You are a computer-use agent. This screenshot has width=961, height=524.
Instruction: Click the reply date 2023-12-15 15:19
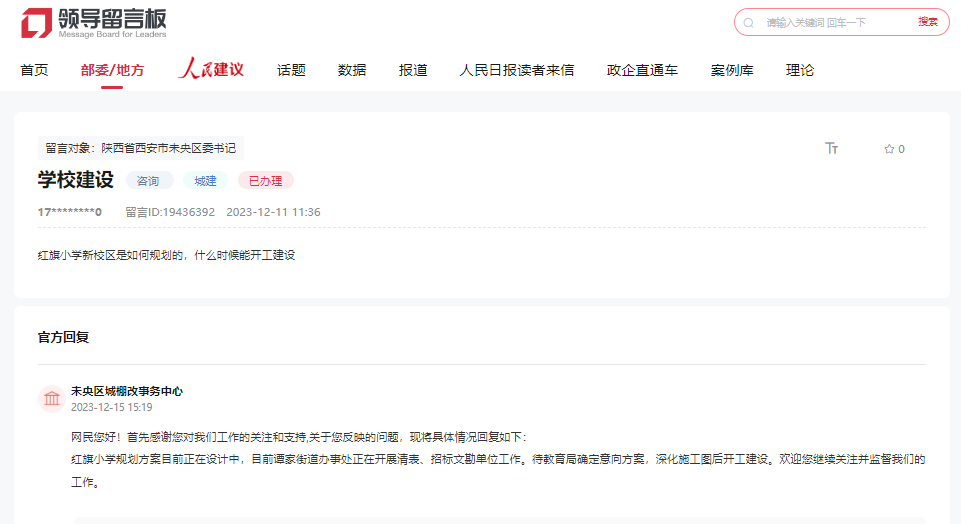click(112, 407)
